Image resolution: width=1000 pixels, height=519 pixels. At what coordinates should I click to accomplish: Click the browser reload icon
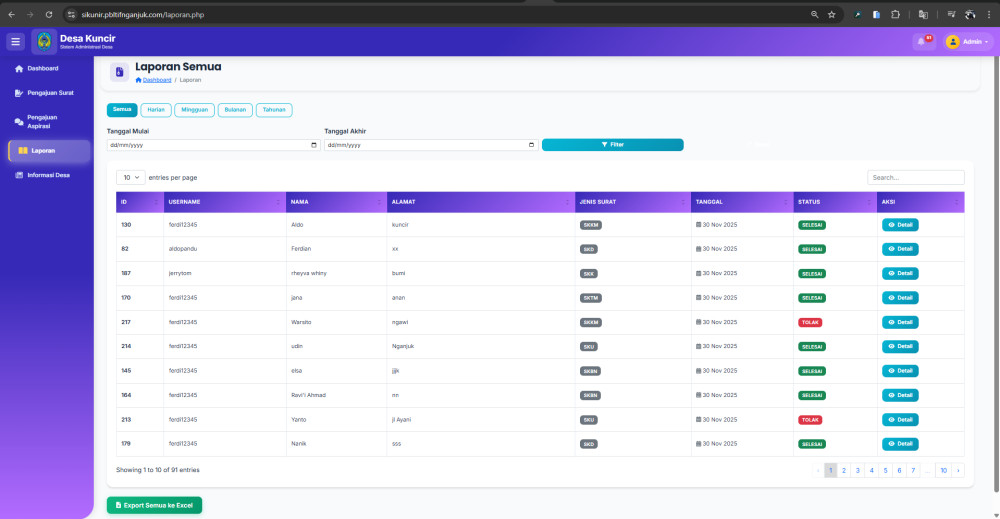[47, 15]
